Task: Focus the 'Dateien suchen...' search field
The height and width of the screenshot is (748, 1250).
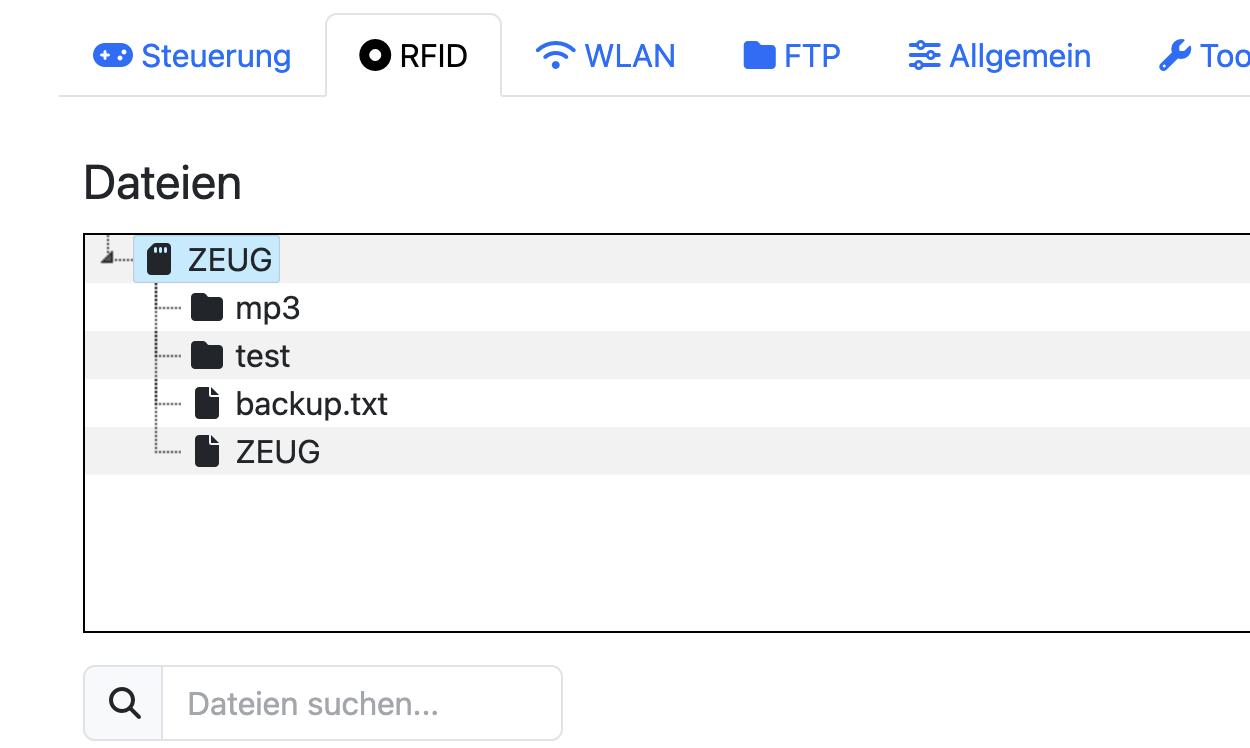Action: 361,703
